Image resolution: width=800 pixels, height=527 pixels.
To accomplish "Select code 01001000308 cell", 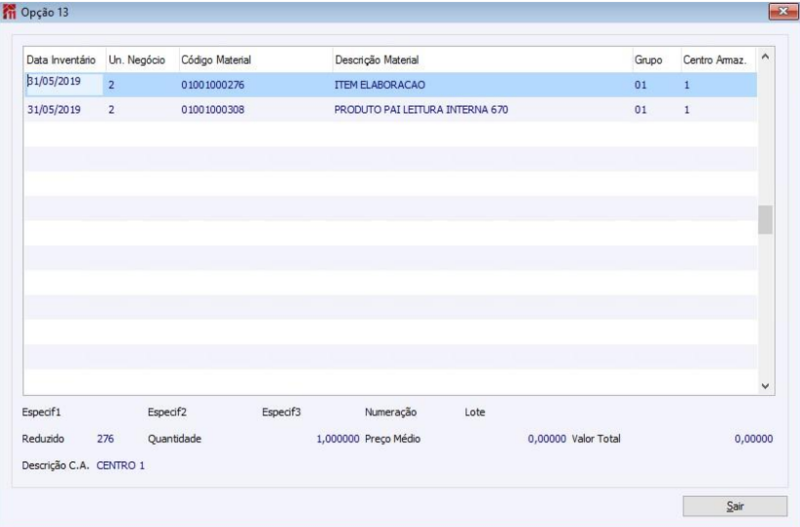I will [x=213, y=109].
